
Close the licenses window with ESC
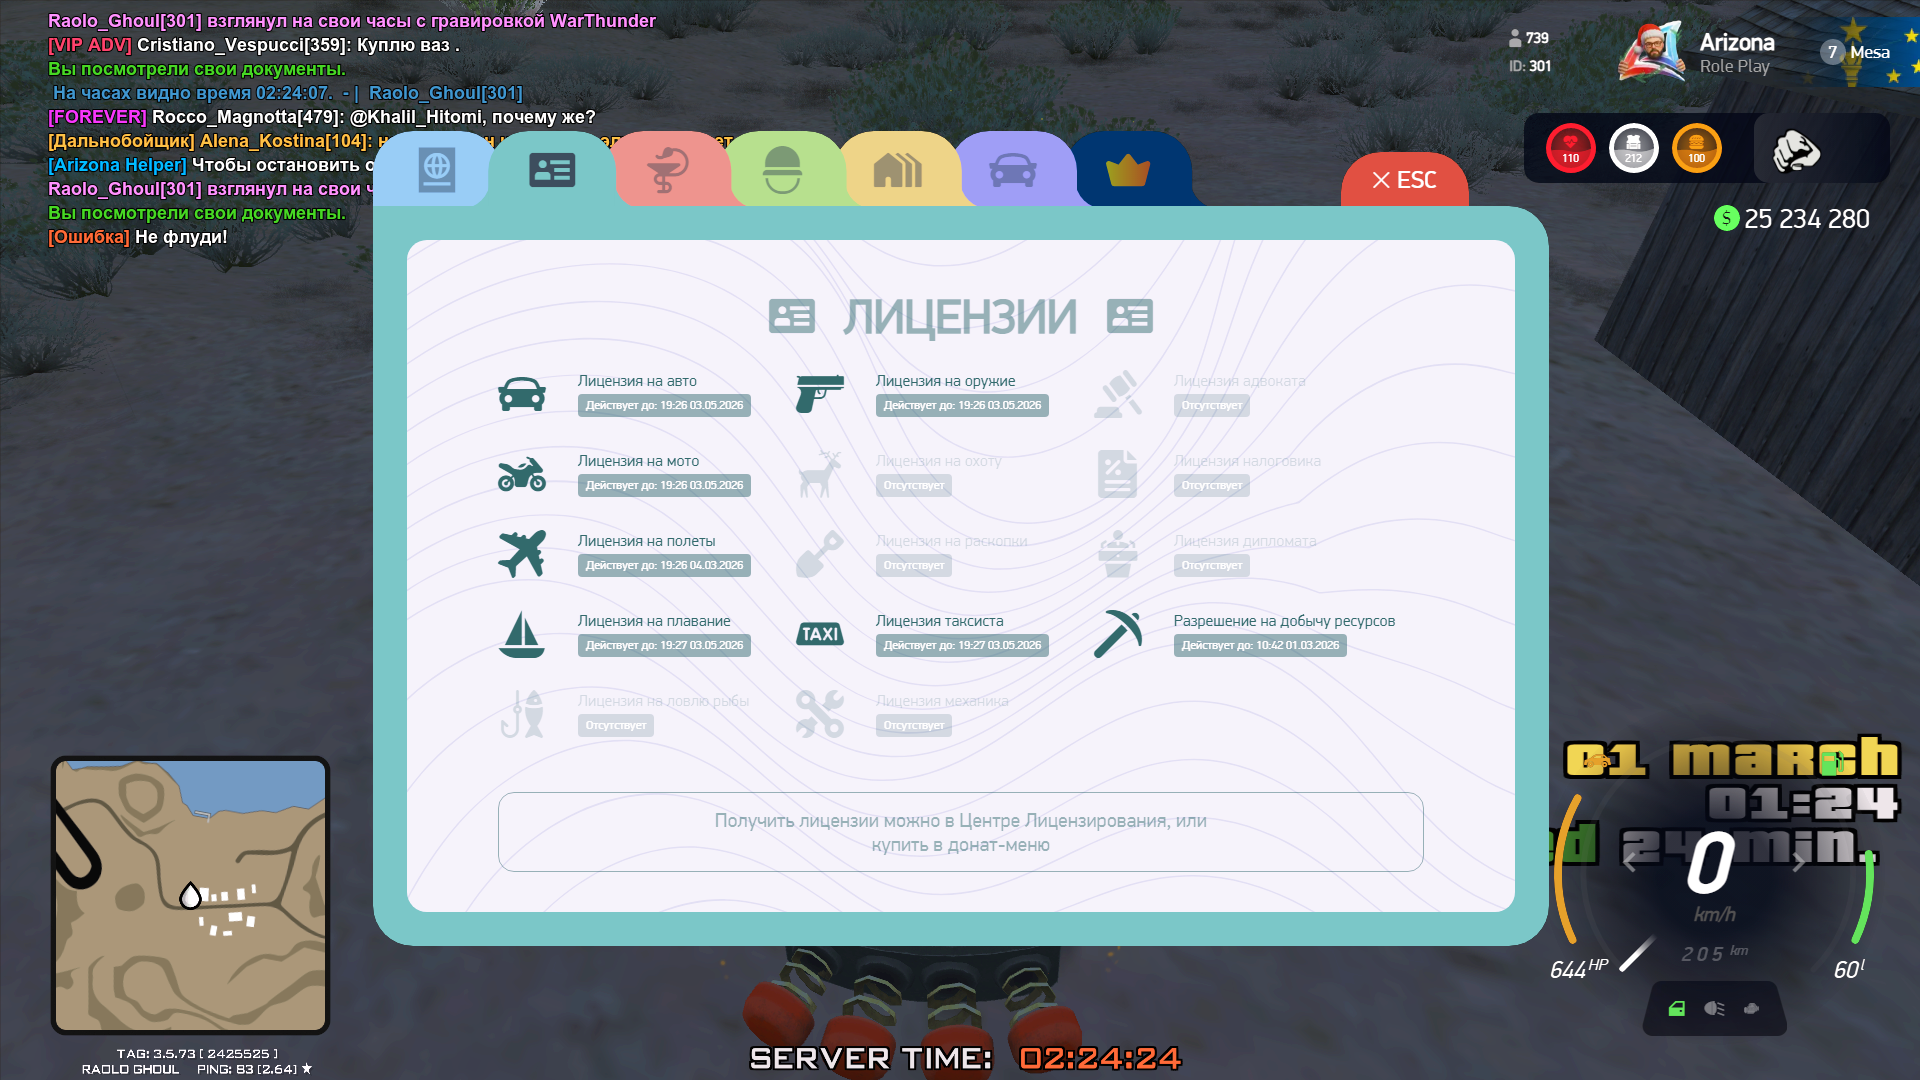[x=1404, y=180]
